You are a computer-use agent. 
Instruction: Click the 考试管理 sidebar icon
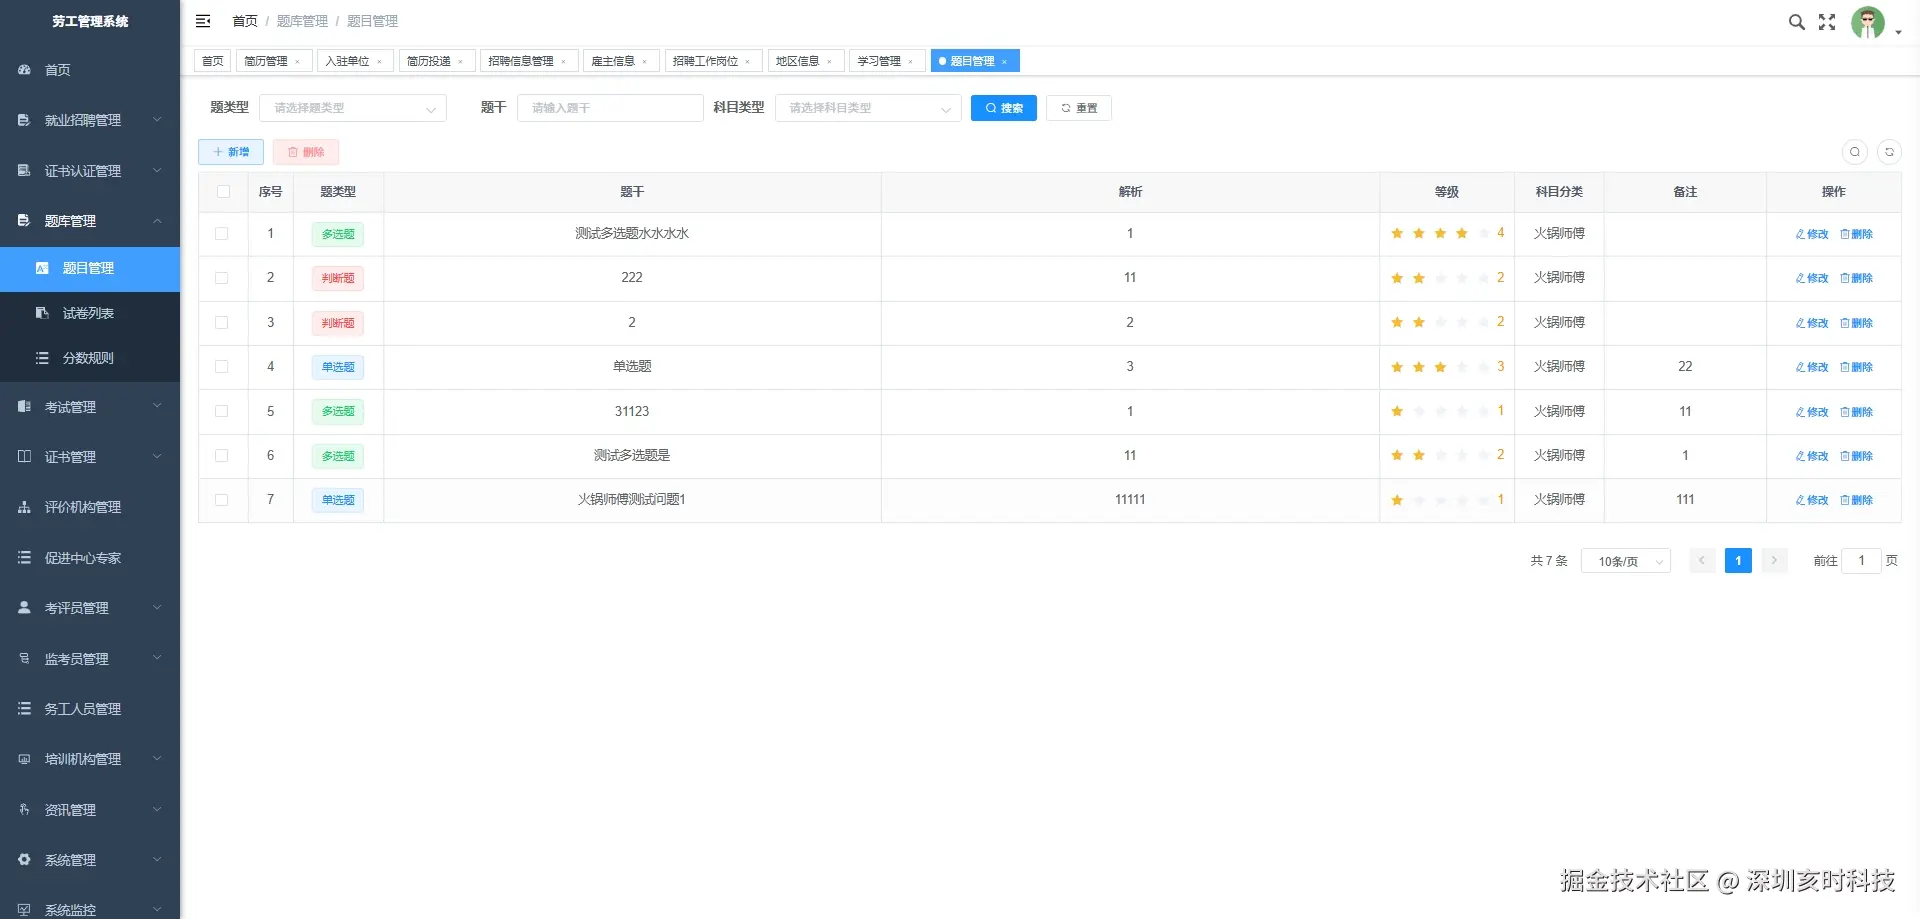pos(24,407)
